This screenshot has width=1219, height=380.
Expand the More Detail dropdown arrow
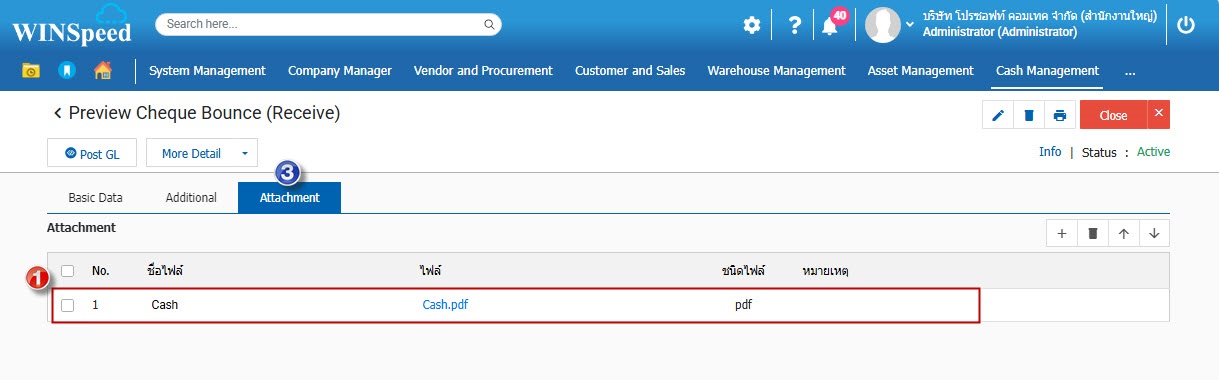point(244,154)
